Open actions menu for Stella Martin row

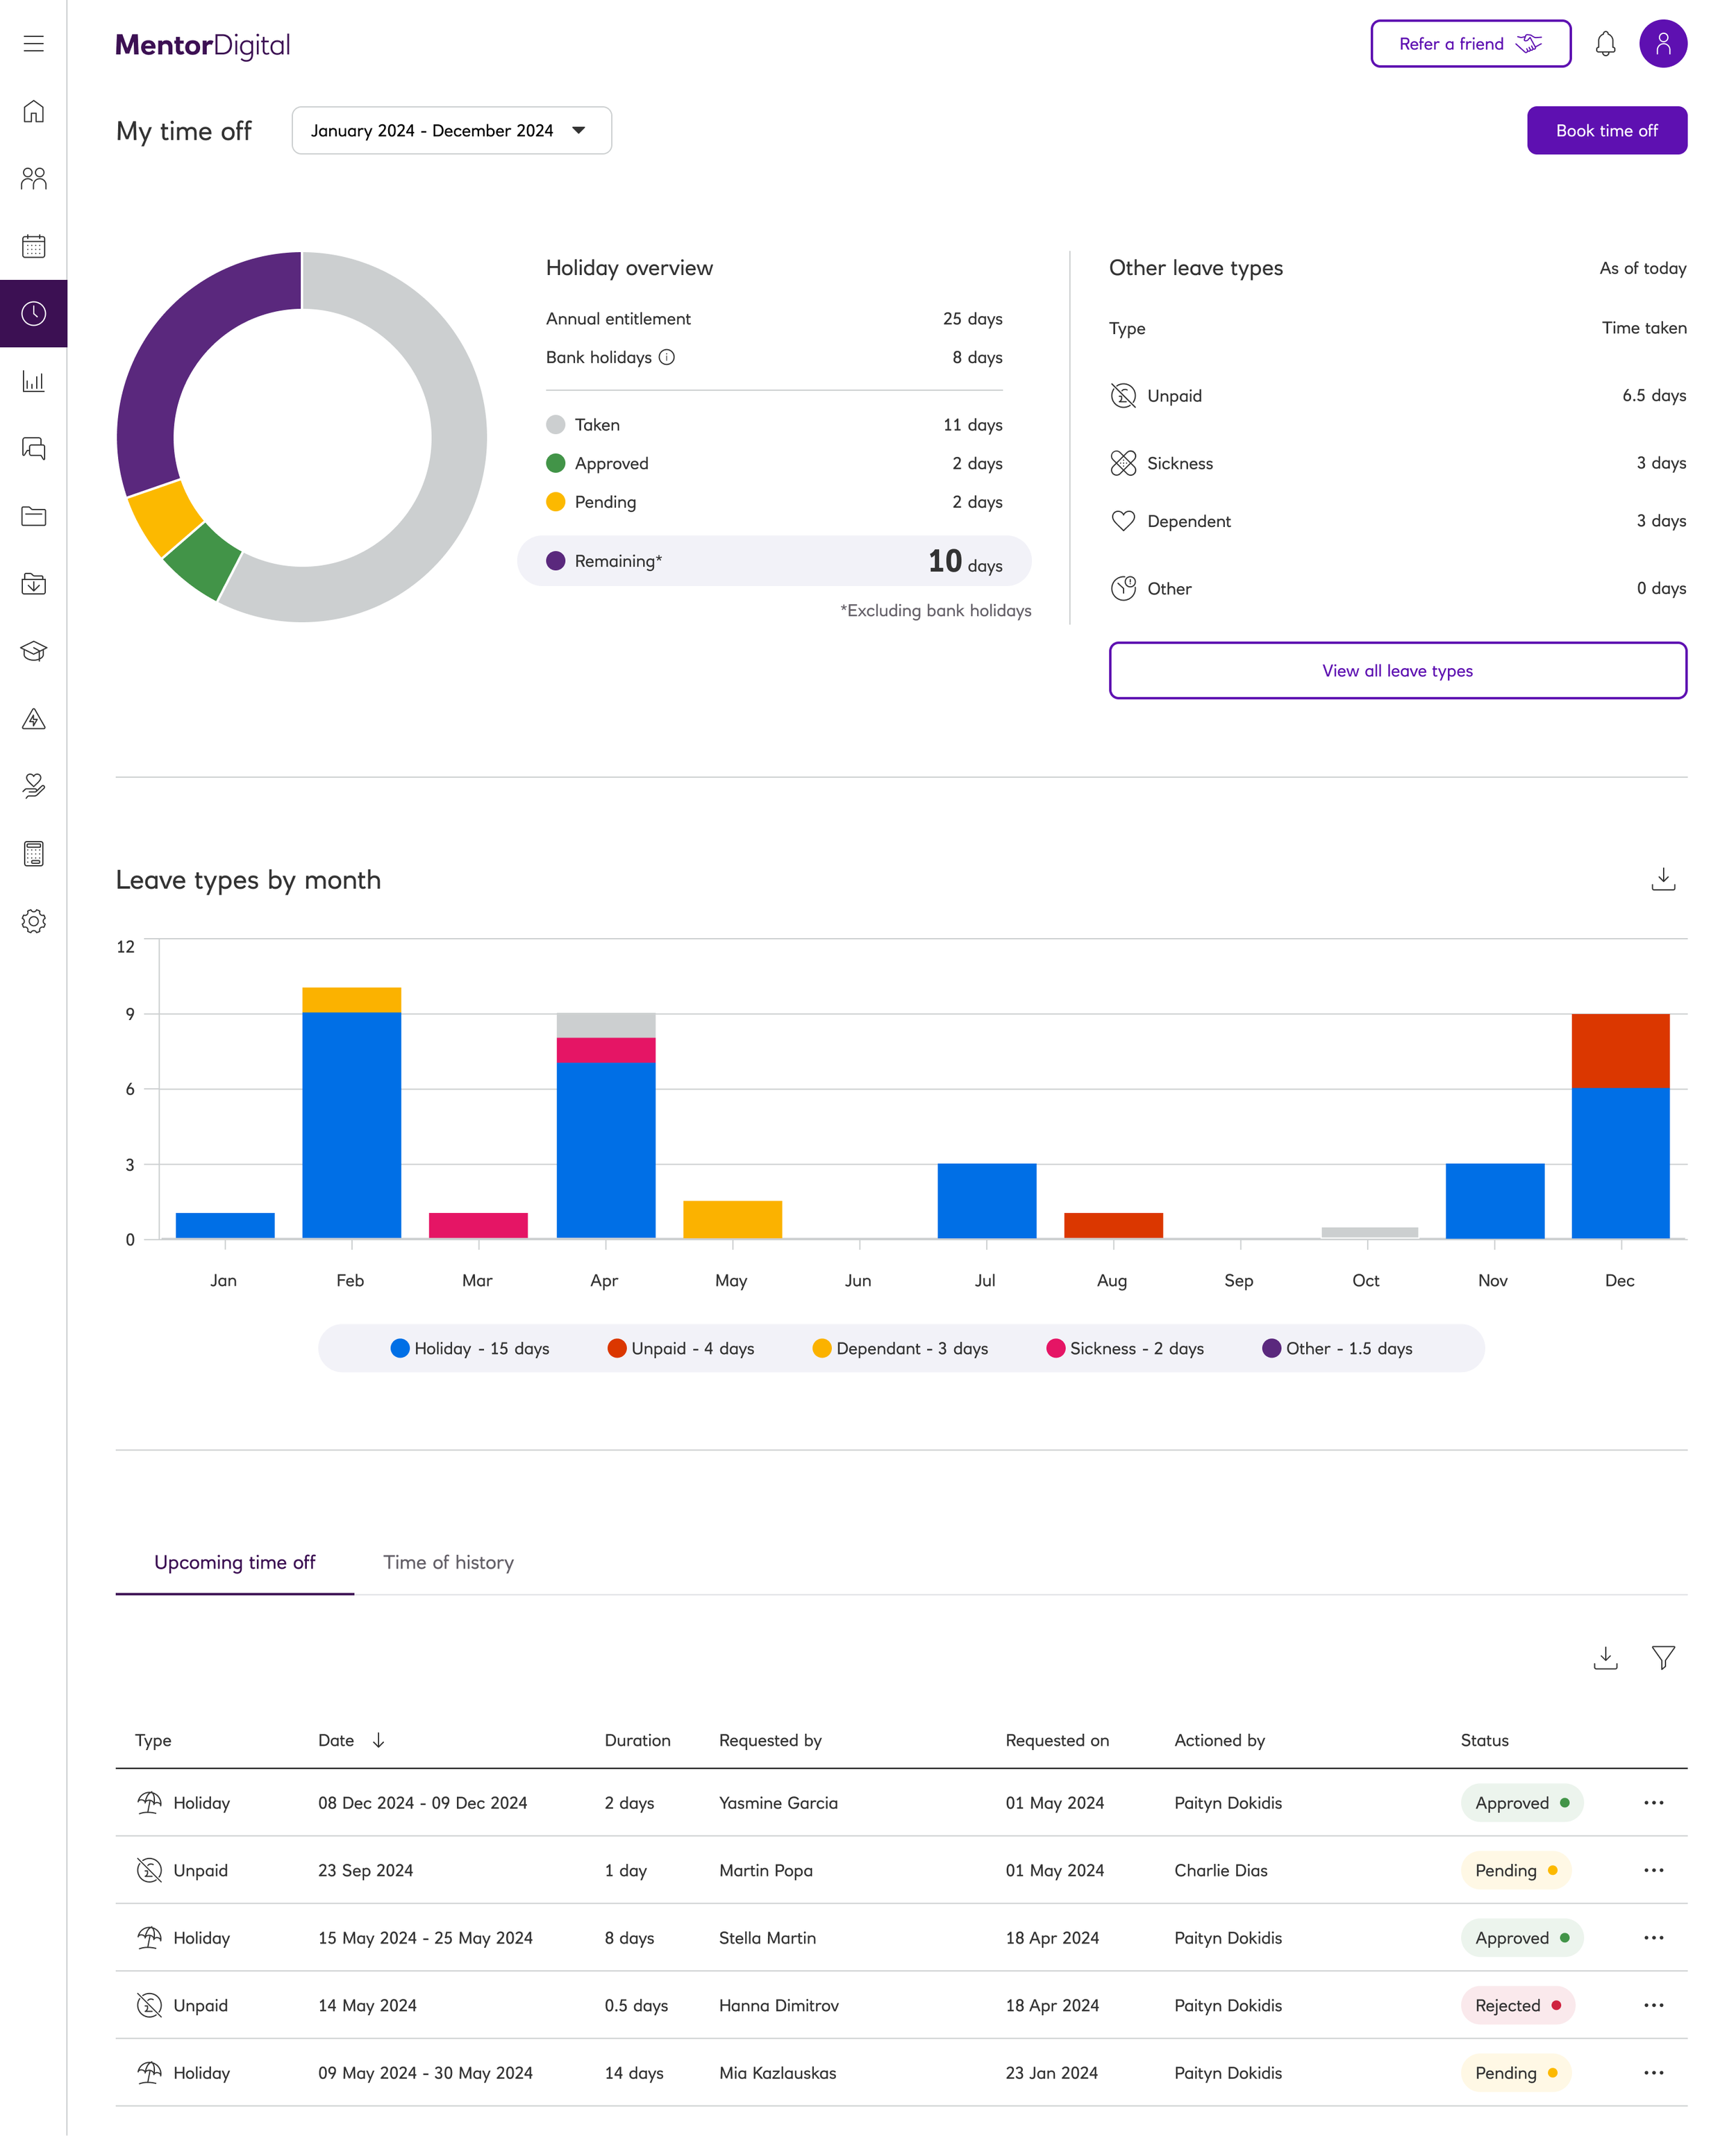(1653, 1938)
